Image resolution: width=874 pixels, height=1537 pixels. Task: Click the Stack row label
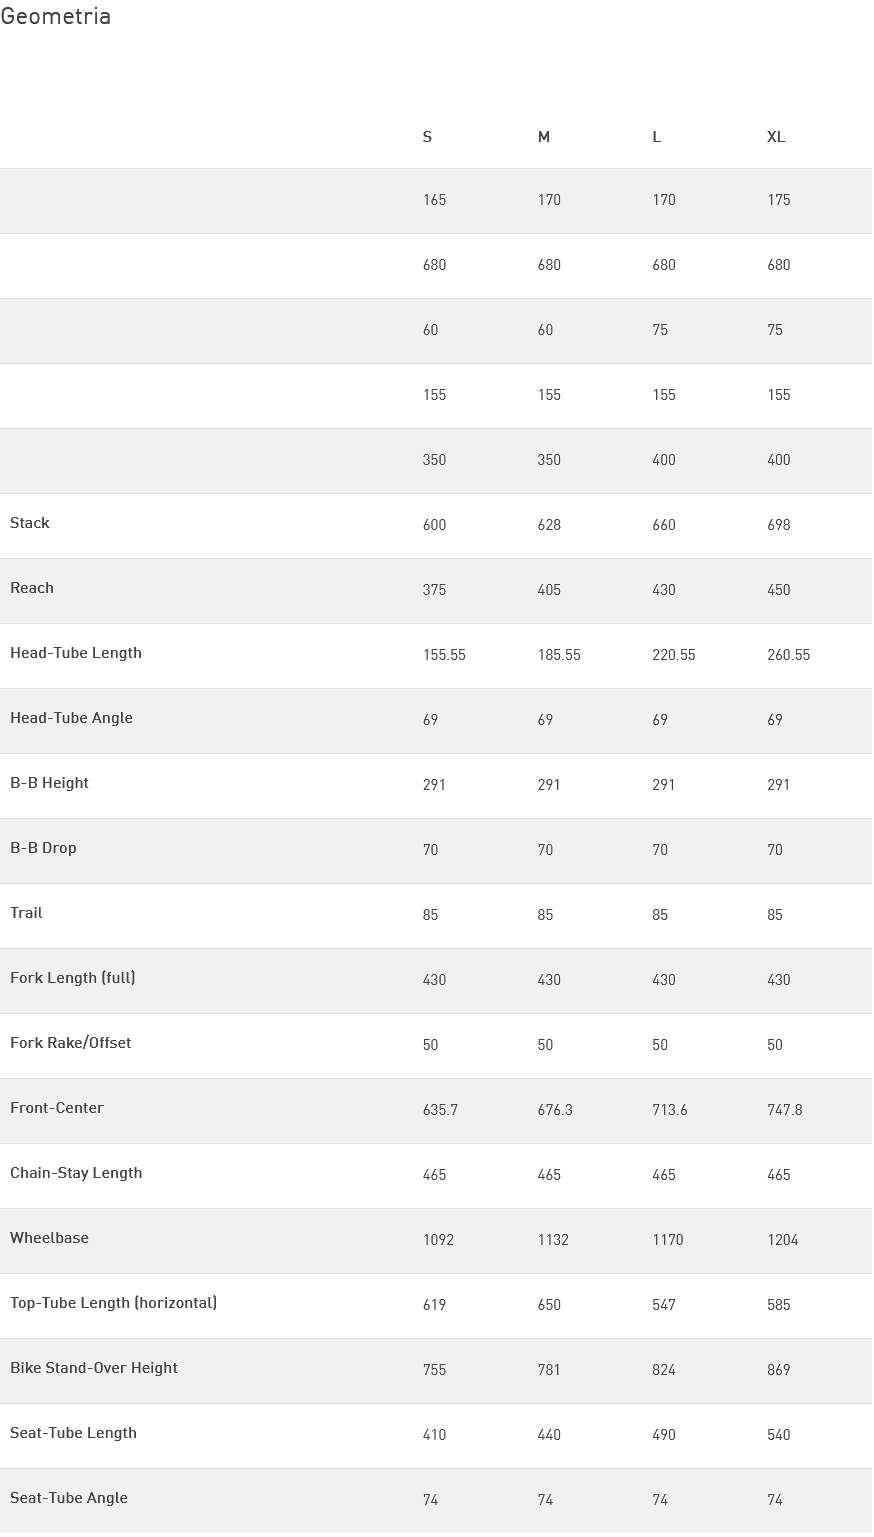click(x=30, y=523)
